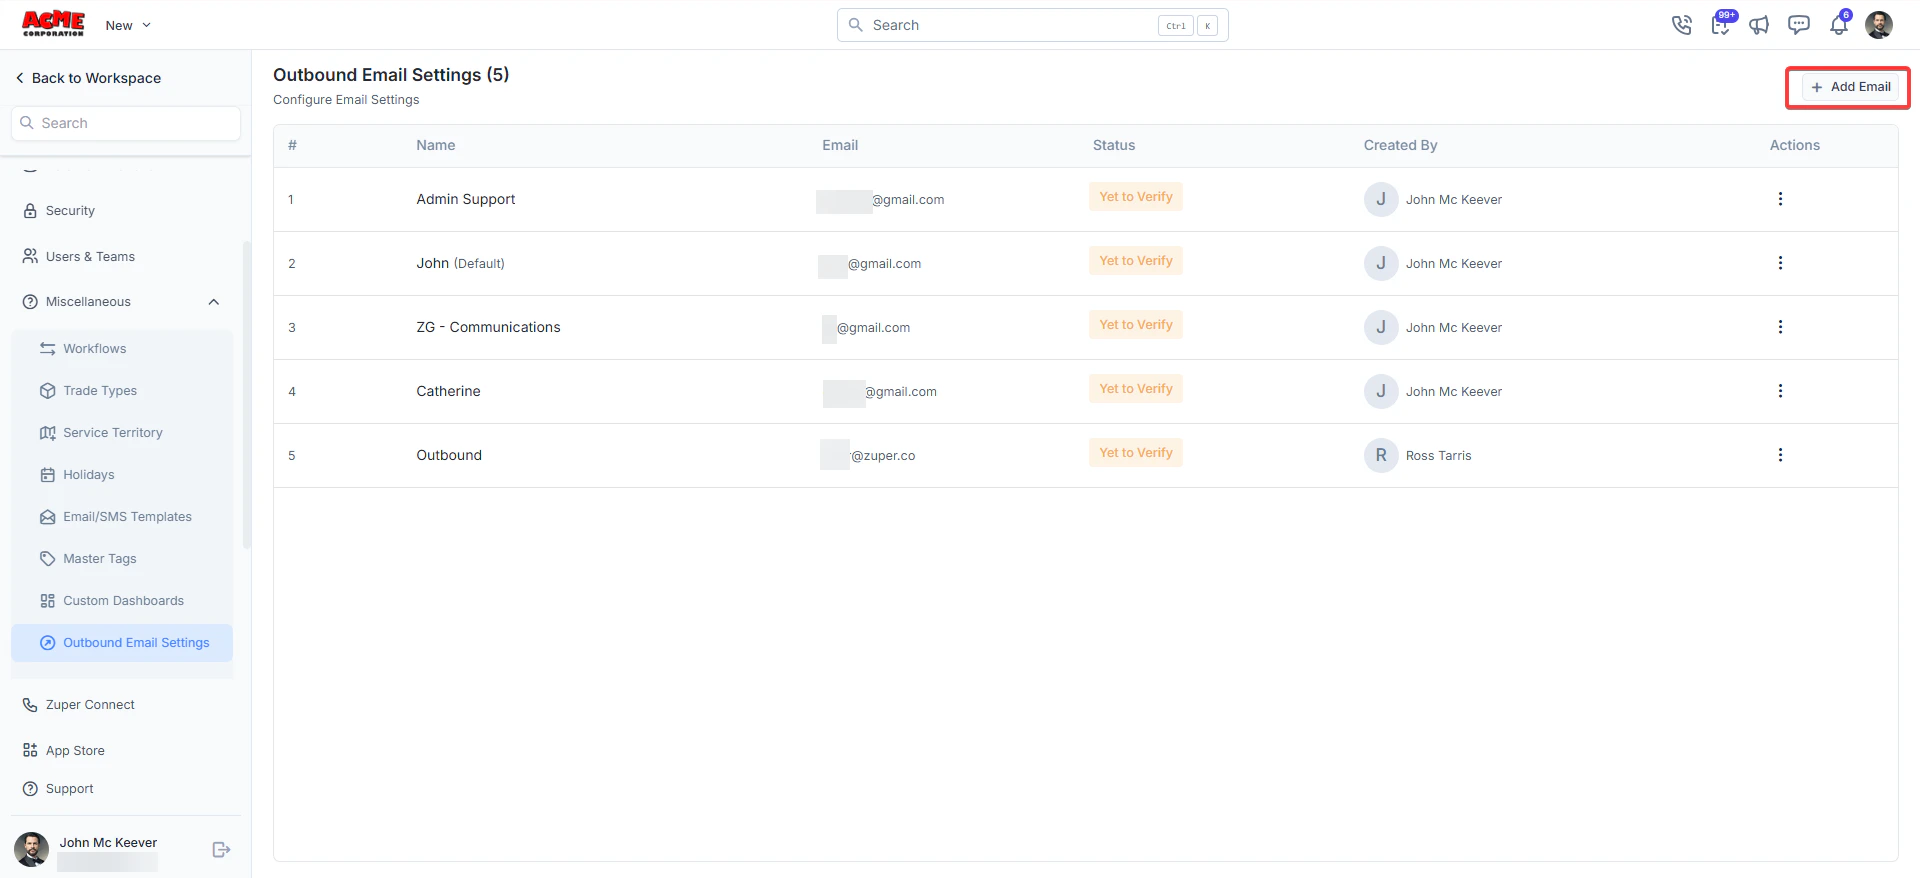Image resolution: width=1920 pixels, height=878 pixels.
Task: Click the Trade Types cube icon
Action: 47,391
